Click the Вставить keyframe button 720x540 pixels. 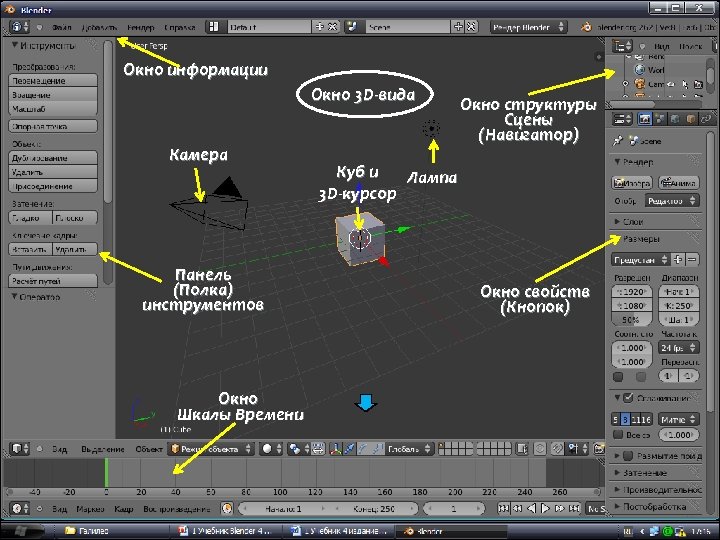click(30, 249)
